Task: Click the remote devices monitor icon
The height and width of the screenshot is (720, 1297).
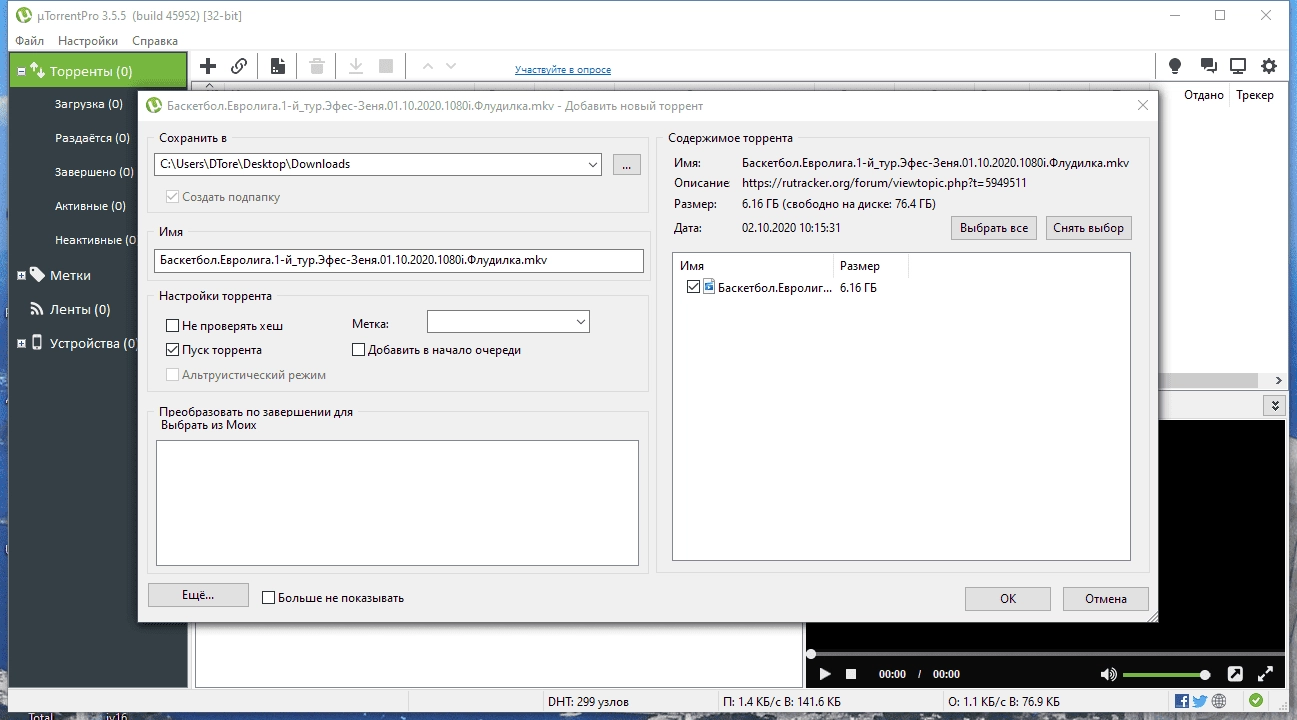Action: [x=1238, y=64]
